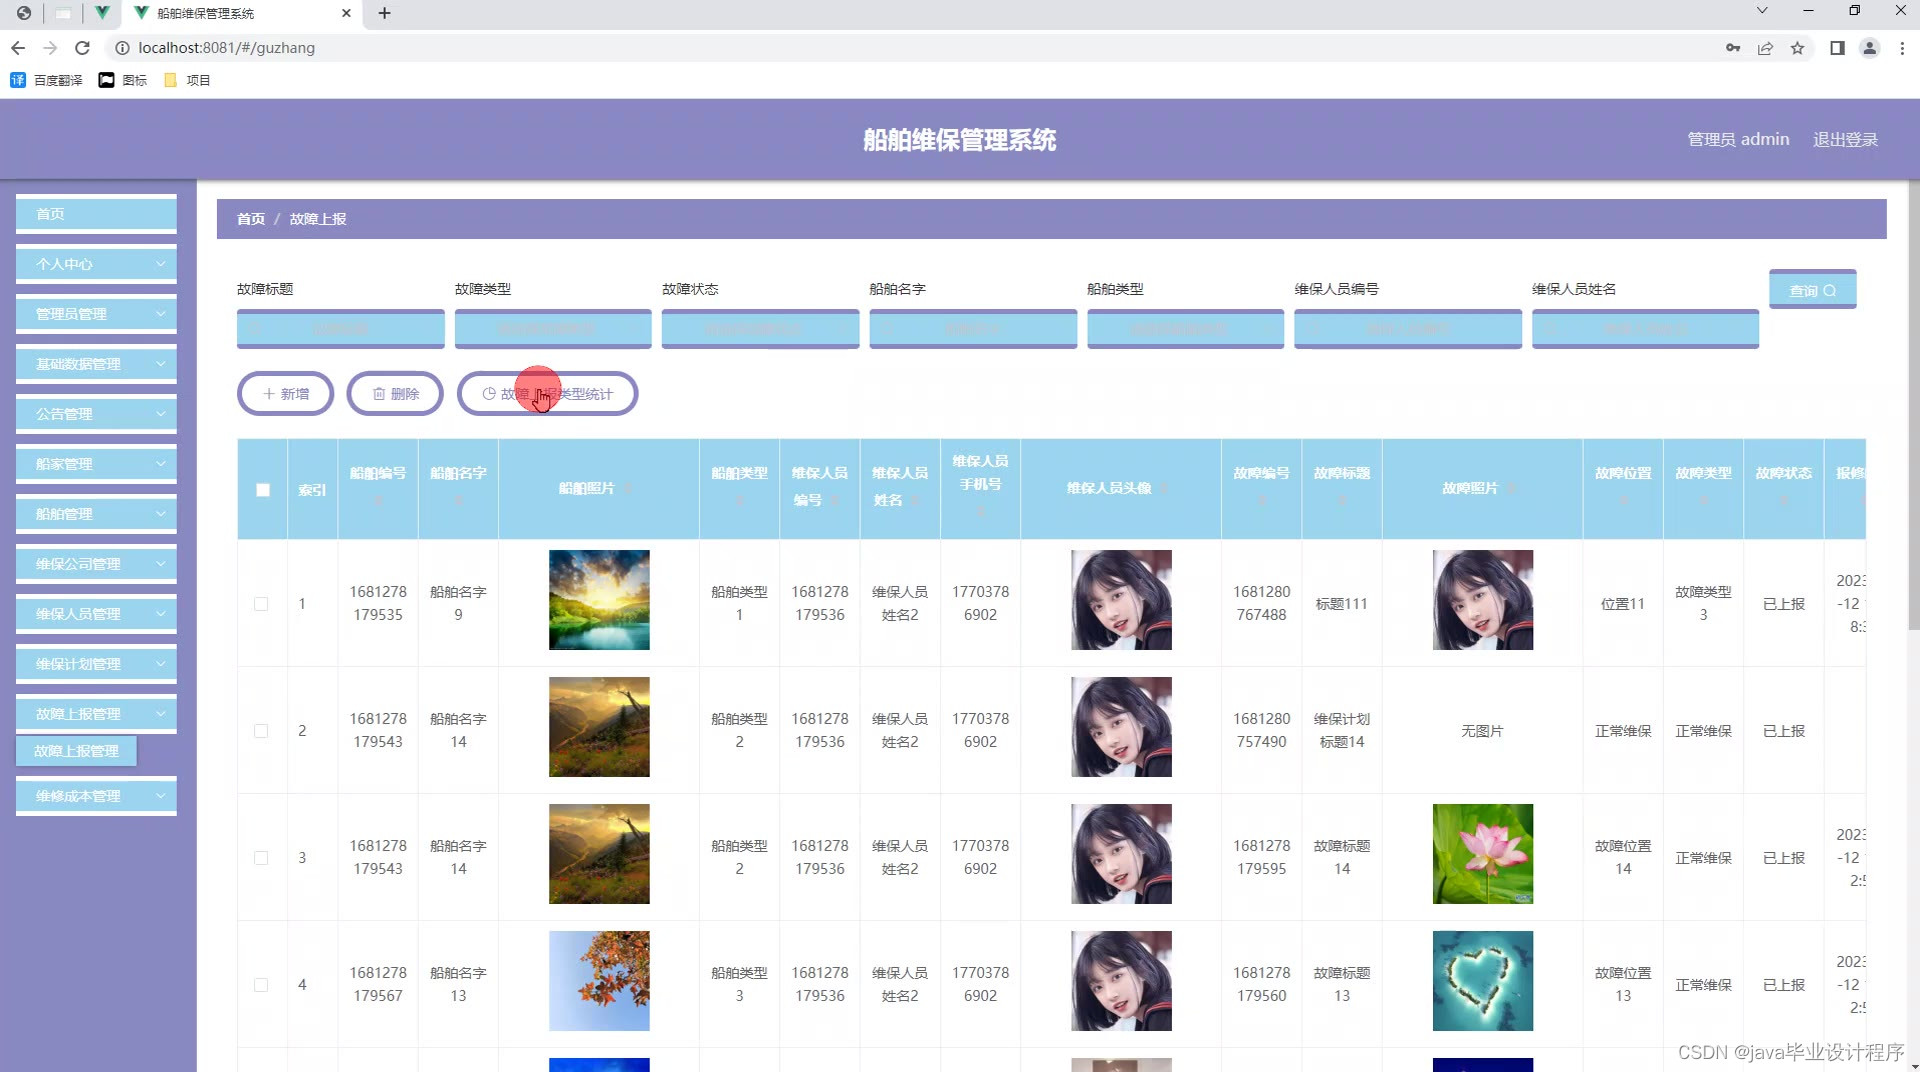
Task: Open the 百度翻译 bookmark
Action: [46, 80]
